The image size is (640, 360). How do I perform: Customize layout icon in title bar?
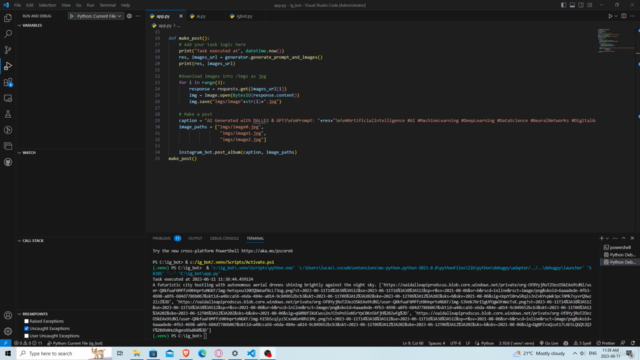(590, 5)
